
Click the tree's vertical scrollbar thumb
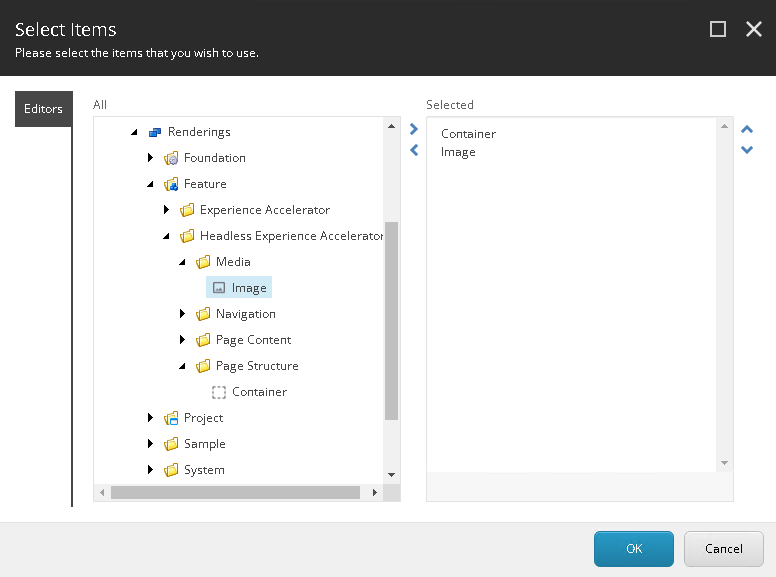coord(391,321)
